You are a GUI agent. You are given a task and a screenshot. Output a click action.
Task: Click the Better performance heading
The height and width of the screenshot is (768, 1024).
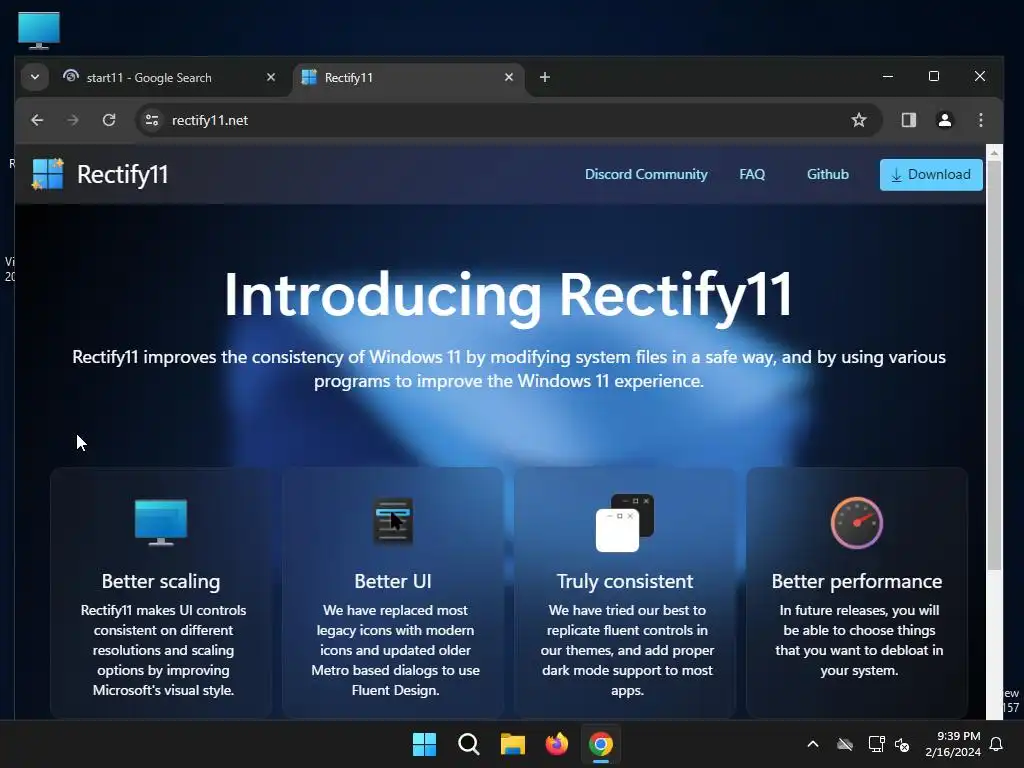857,581
